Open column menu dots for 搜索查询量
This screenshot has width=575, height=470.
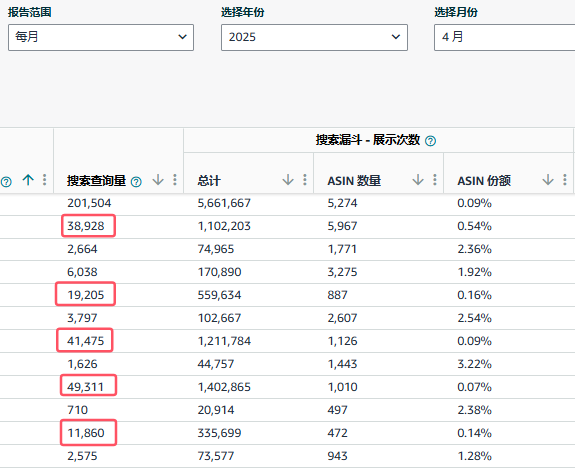click(x=175, y=180)
